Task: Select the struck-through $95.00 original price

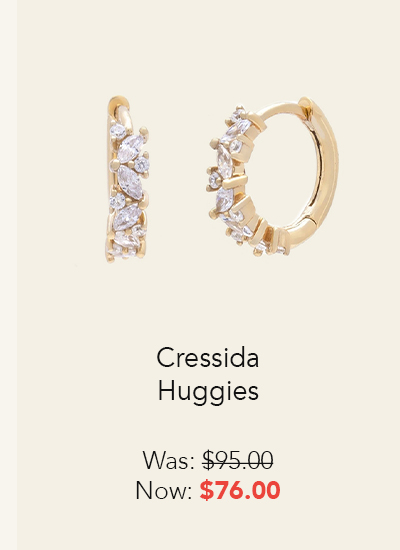Action: [x=238, y=460]
